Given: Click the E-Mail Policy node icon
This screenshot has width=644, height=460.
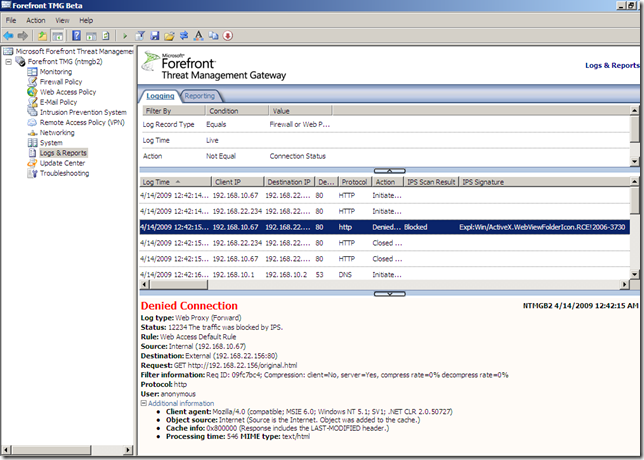Looking at the screenshot, I should [32, 102].
